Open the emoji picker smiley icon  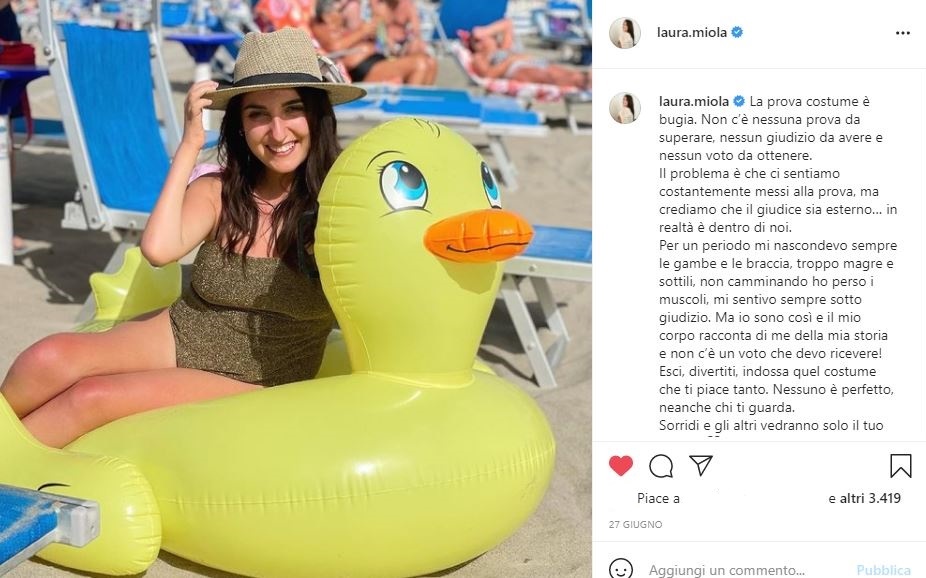(621, 569)
